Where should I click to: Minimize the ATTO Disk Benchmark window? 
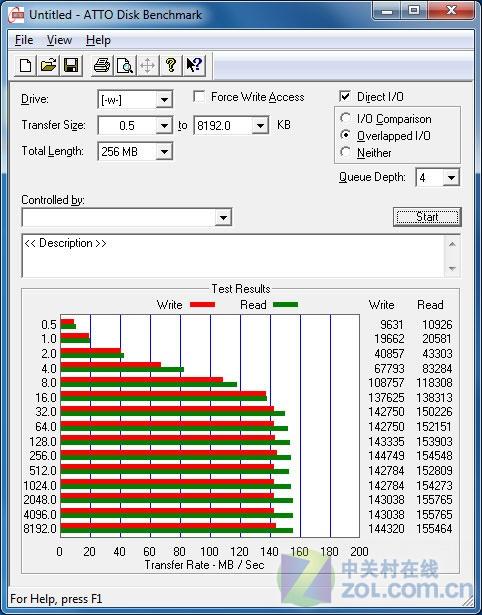click(387, 11)
